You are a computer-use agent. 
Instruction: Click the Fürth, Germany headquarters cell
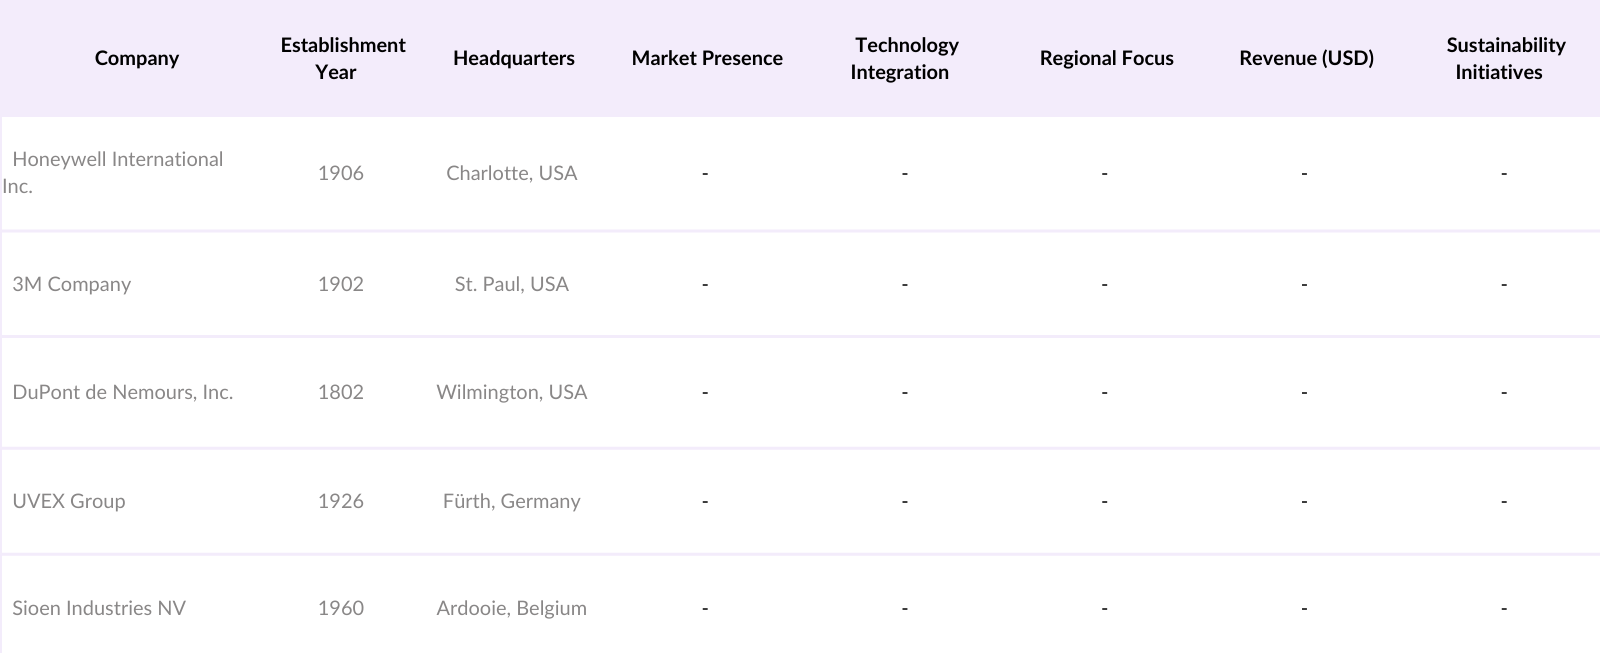(x=512, y=501)
